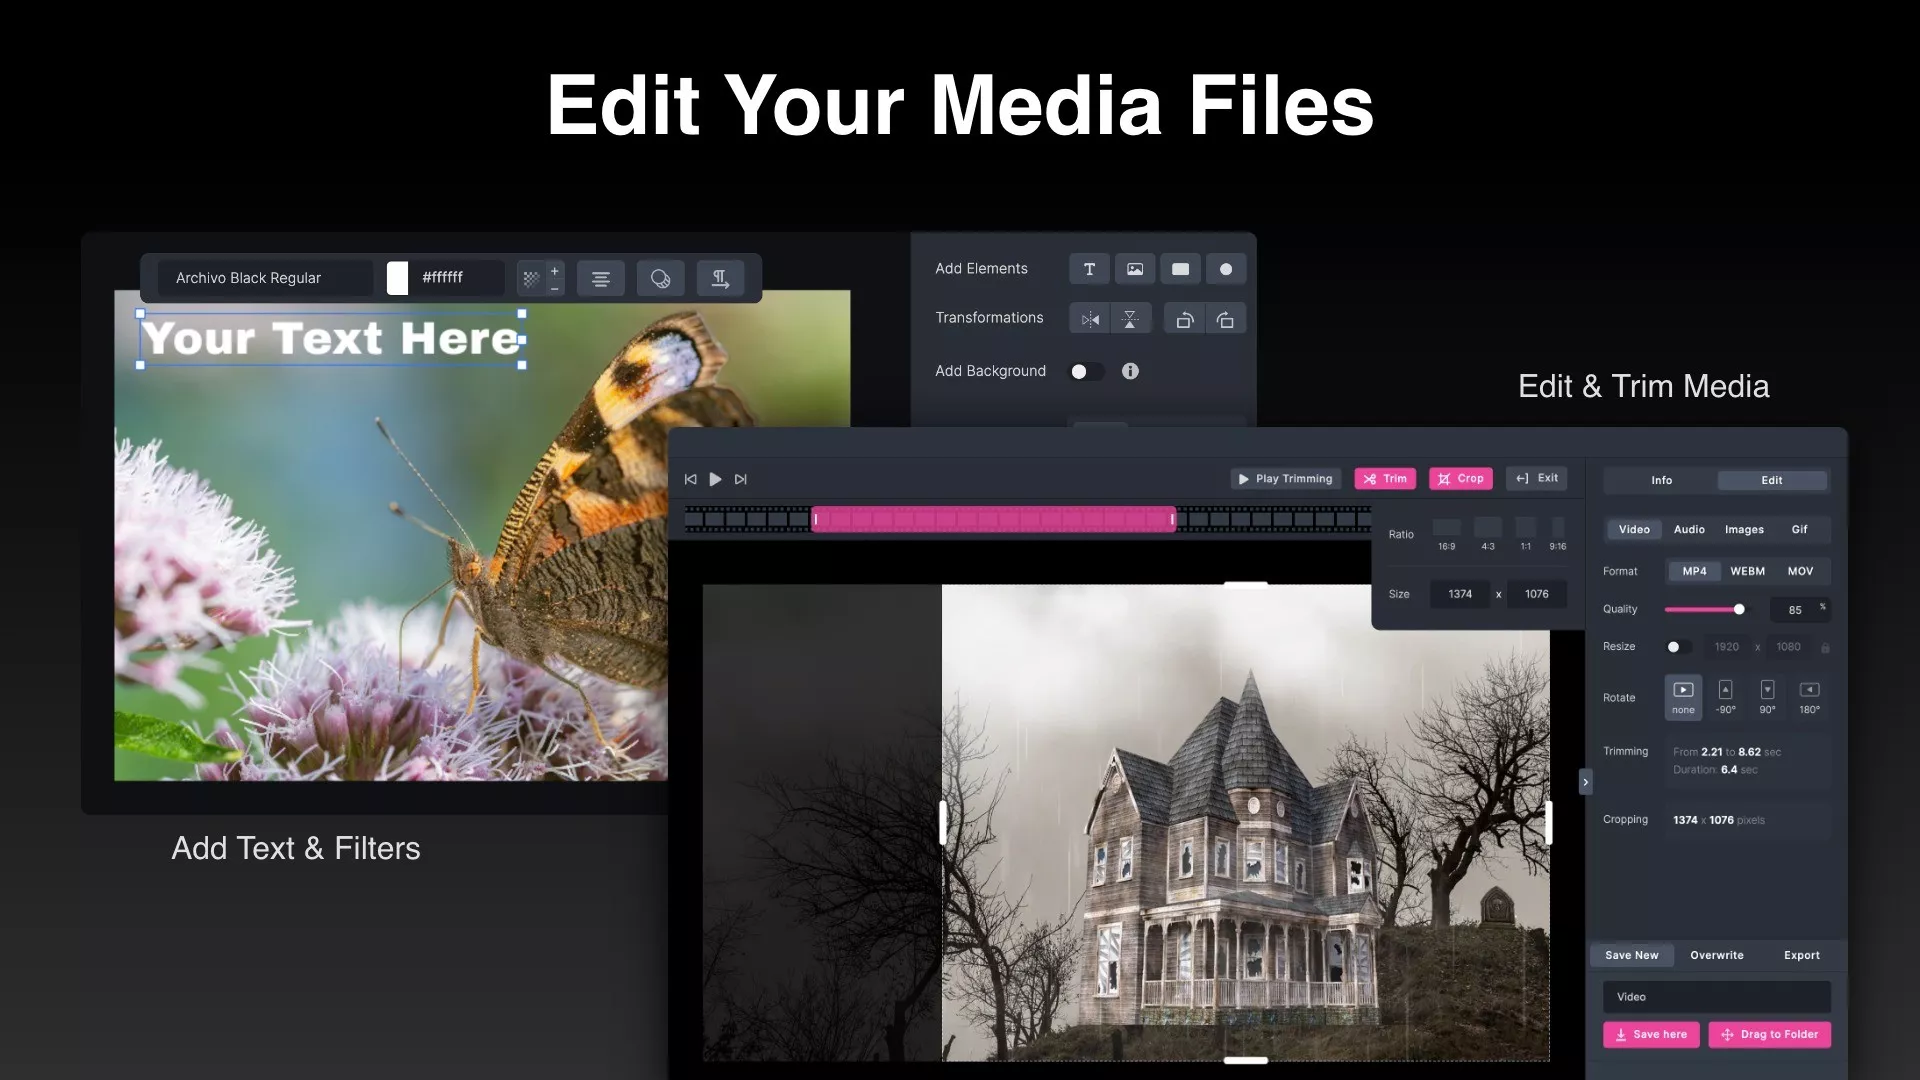
Task: Select the 90° rotate option
Action: tap(1767, 696)
